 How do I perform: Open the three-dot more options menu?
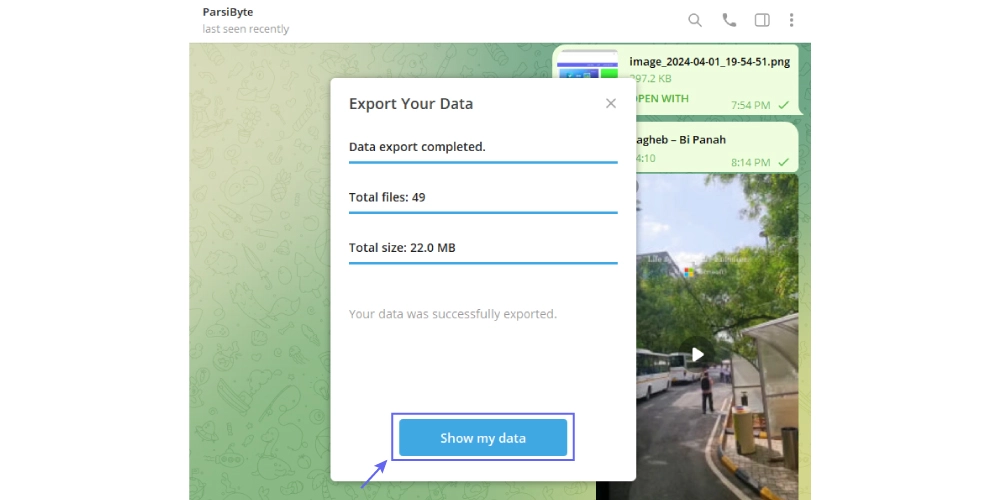(x=792, y=20)
